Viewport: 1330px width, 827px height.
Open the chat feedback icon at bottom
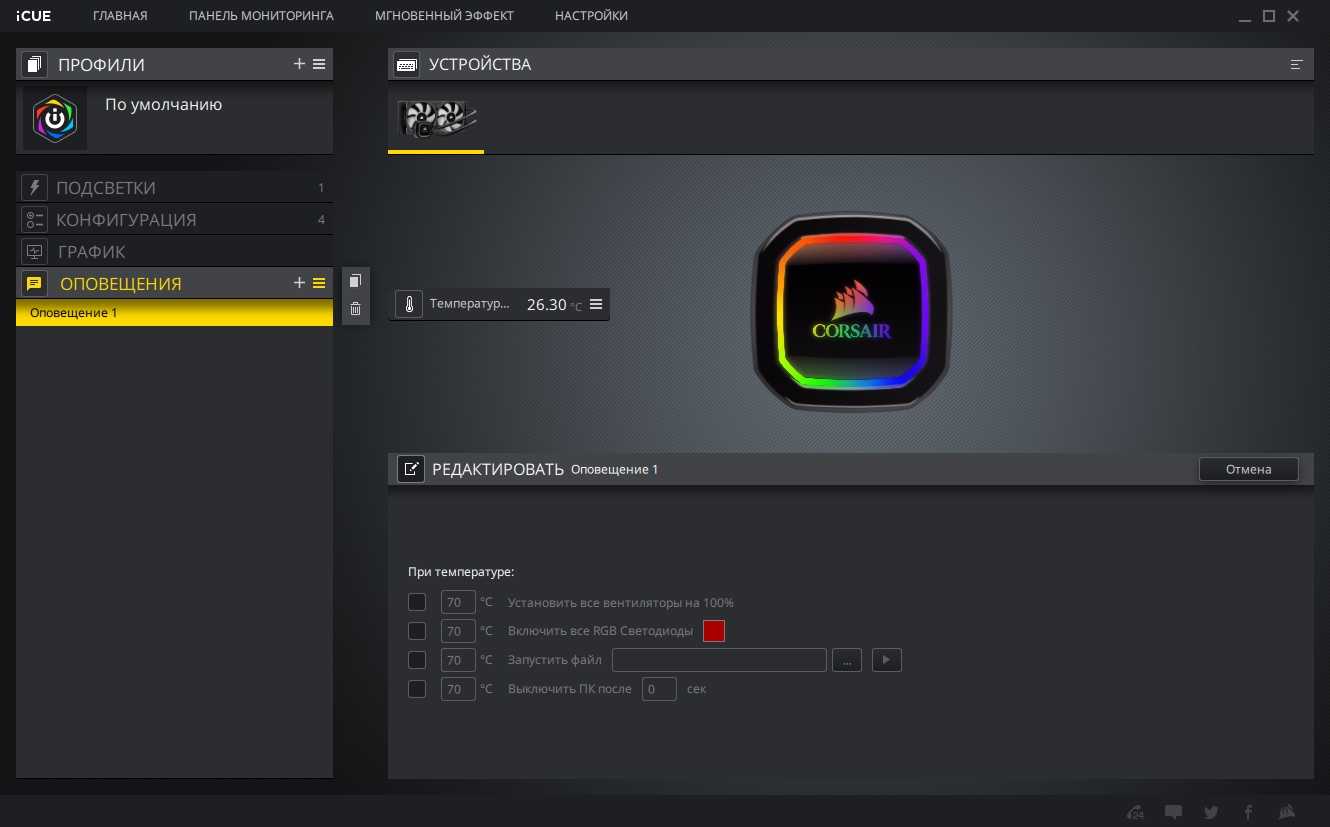(x=1174, y=812)
